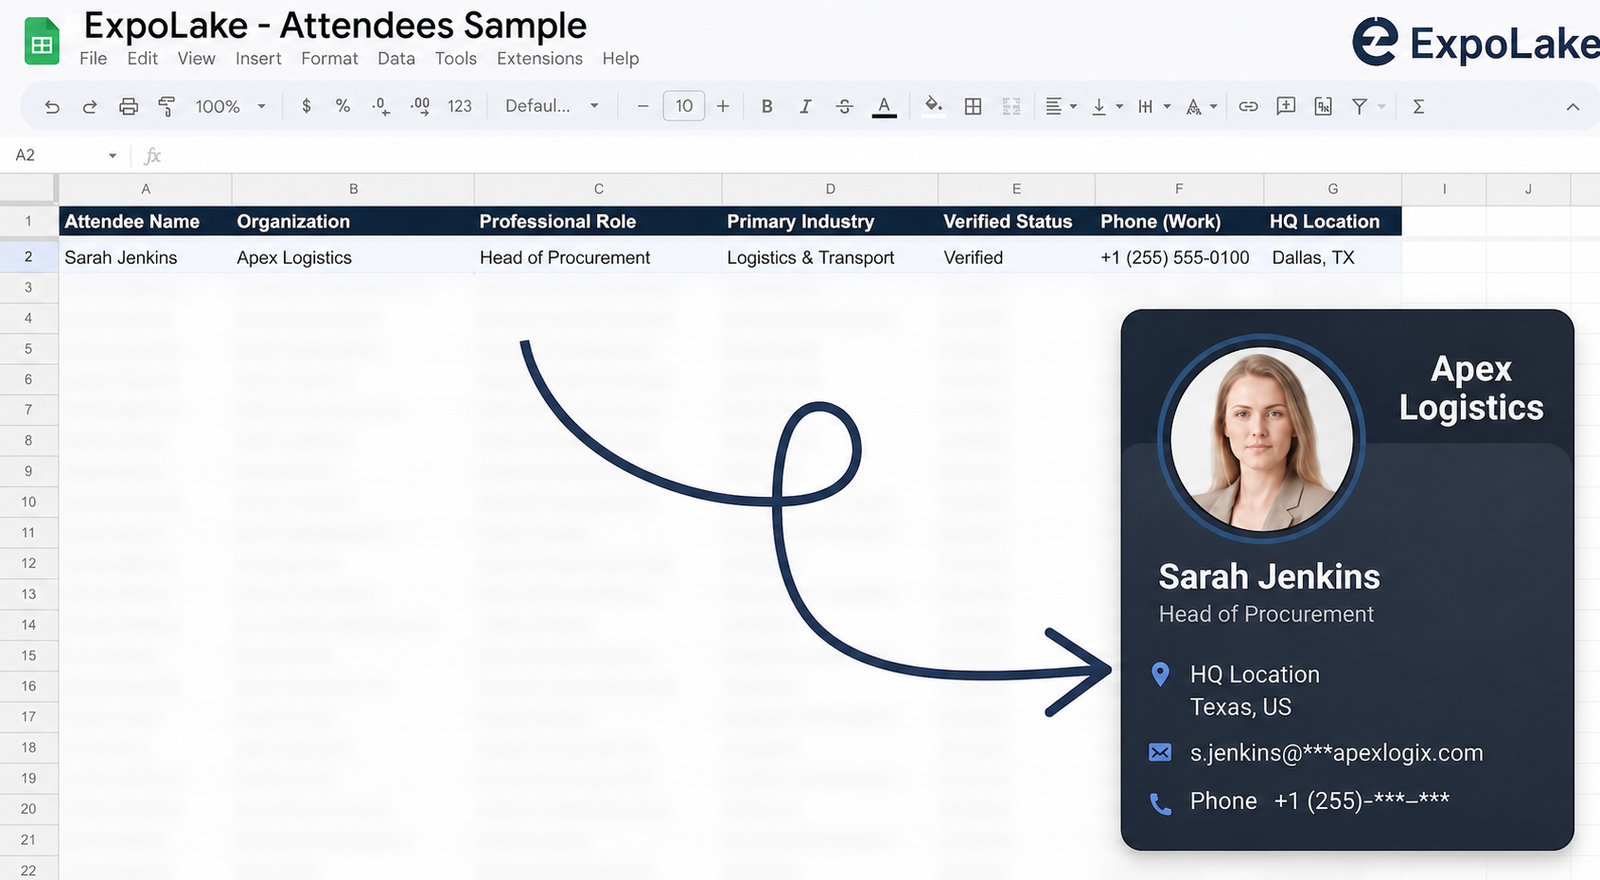Open the View menu
This screenshot has height=880, width=1600.
click(196, 58)
